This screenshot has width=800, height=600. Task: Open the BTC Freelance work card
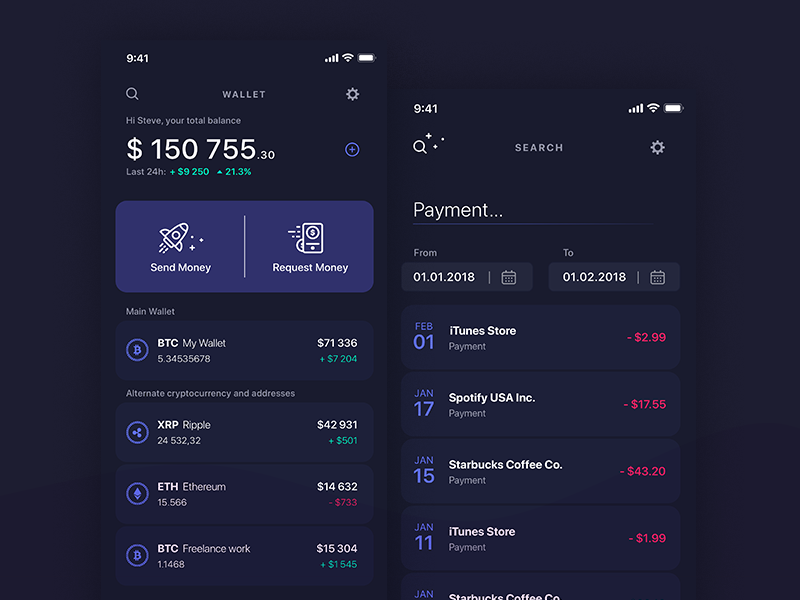[244, 556]
